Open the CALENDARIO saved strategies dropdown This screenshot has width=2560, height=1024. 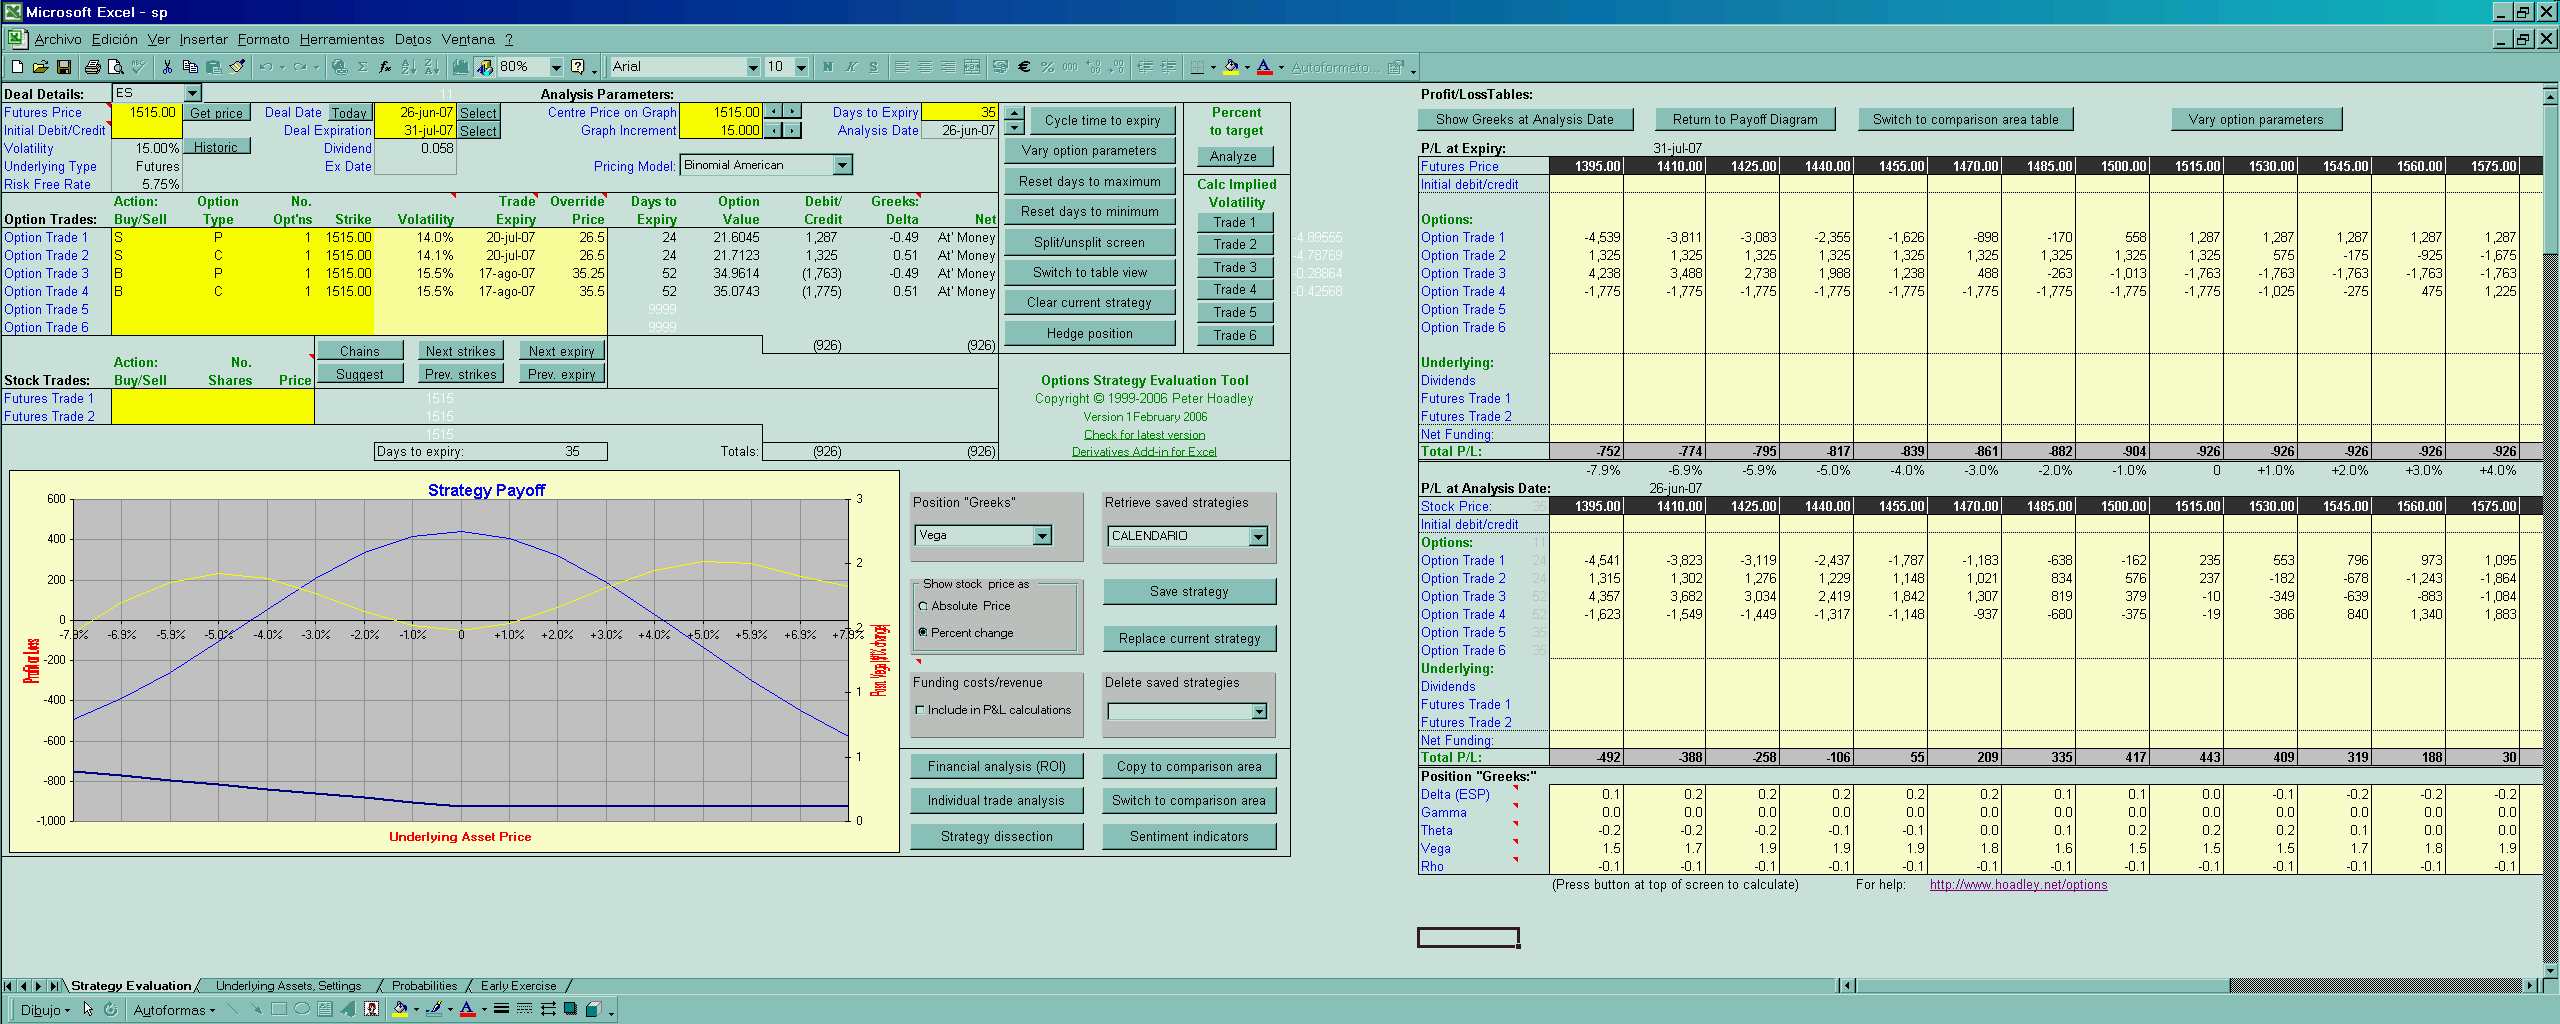pos(1258,537)
